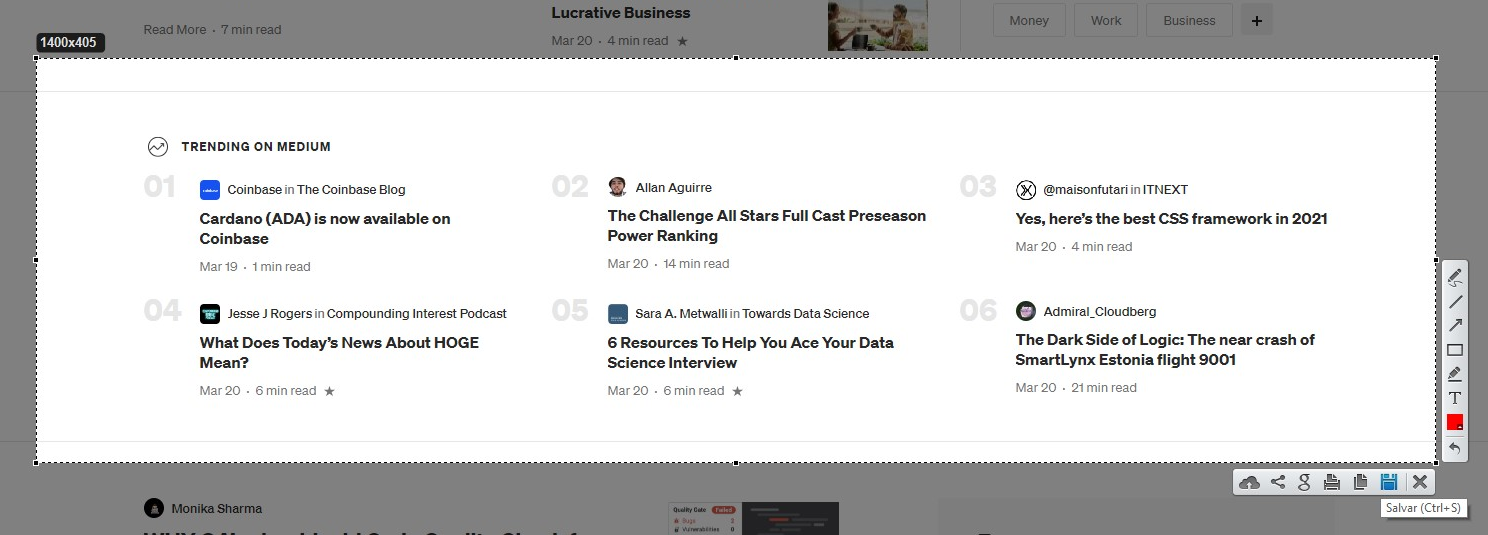1488x535 pixels.
Task: Save the screenshot with the floppy icon
Action: pyautogui.click(x=1388, y=482)
